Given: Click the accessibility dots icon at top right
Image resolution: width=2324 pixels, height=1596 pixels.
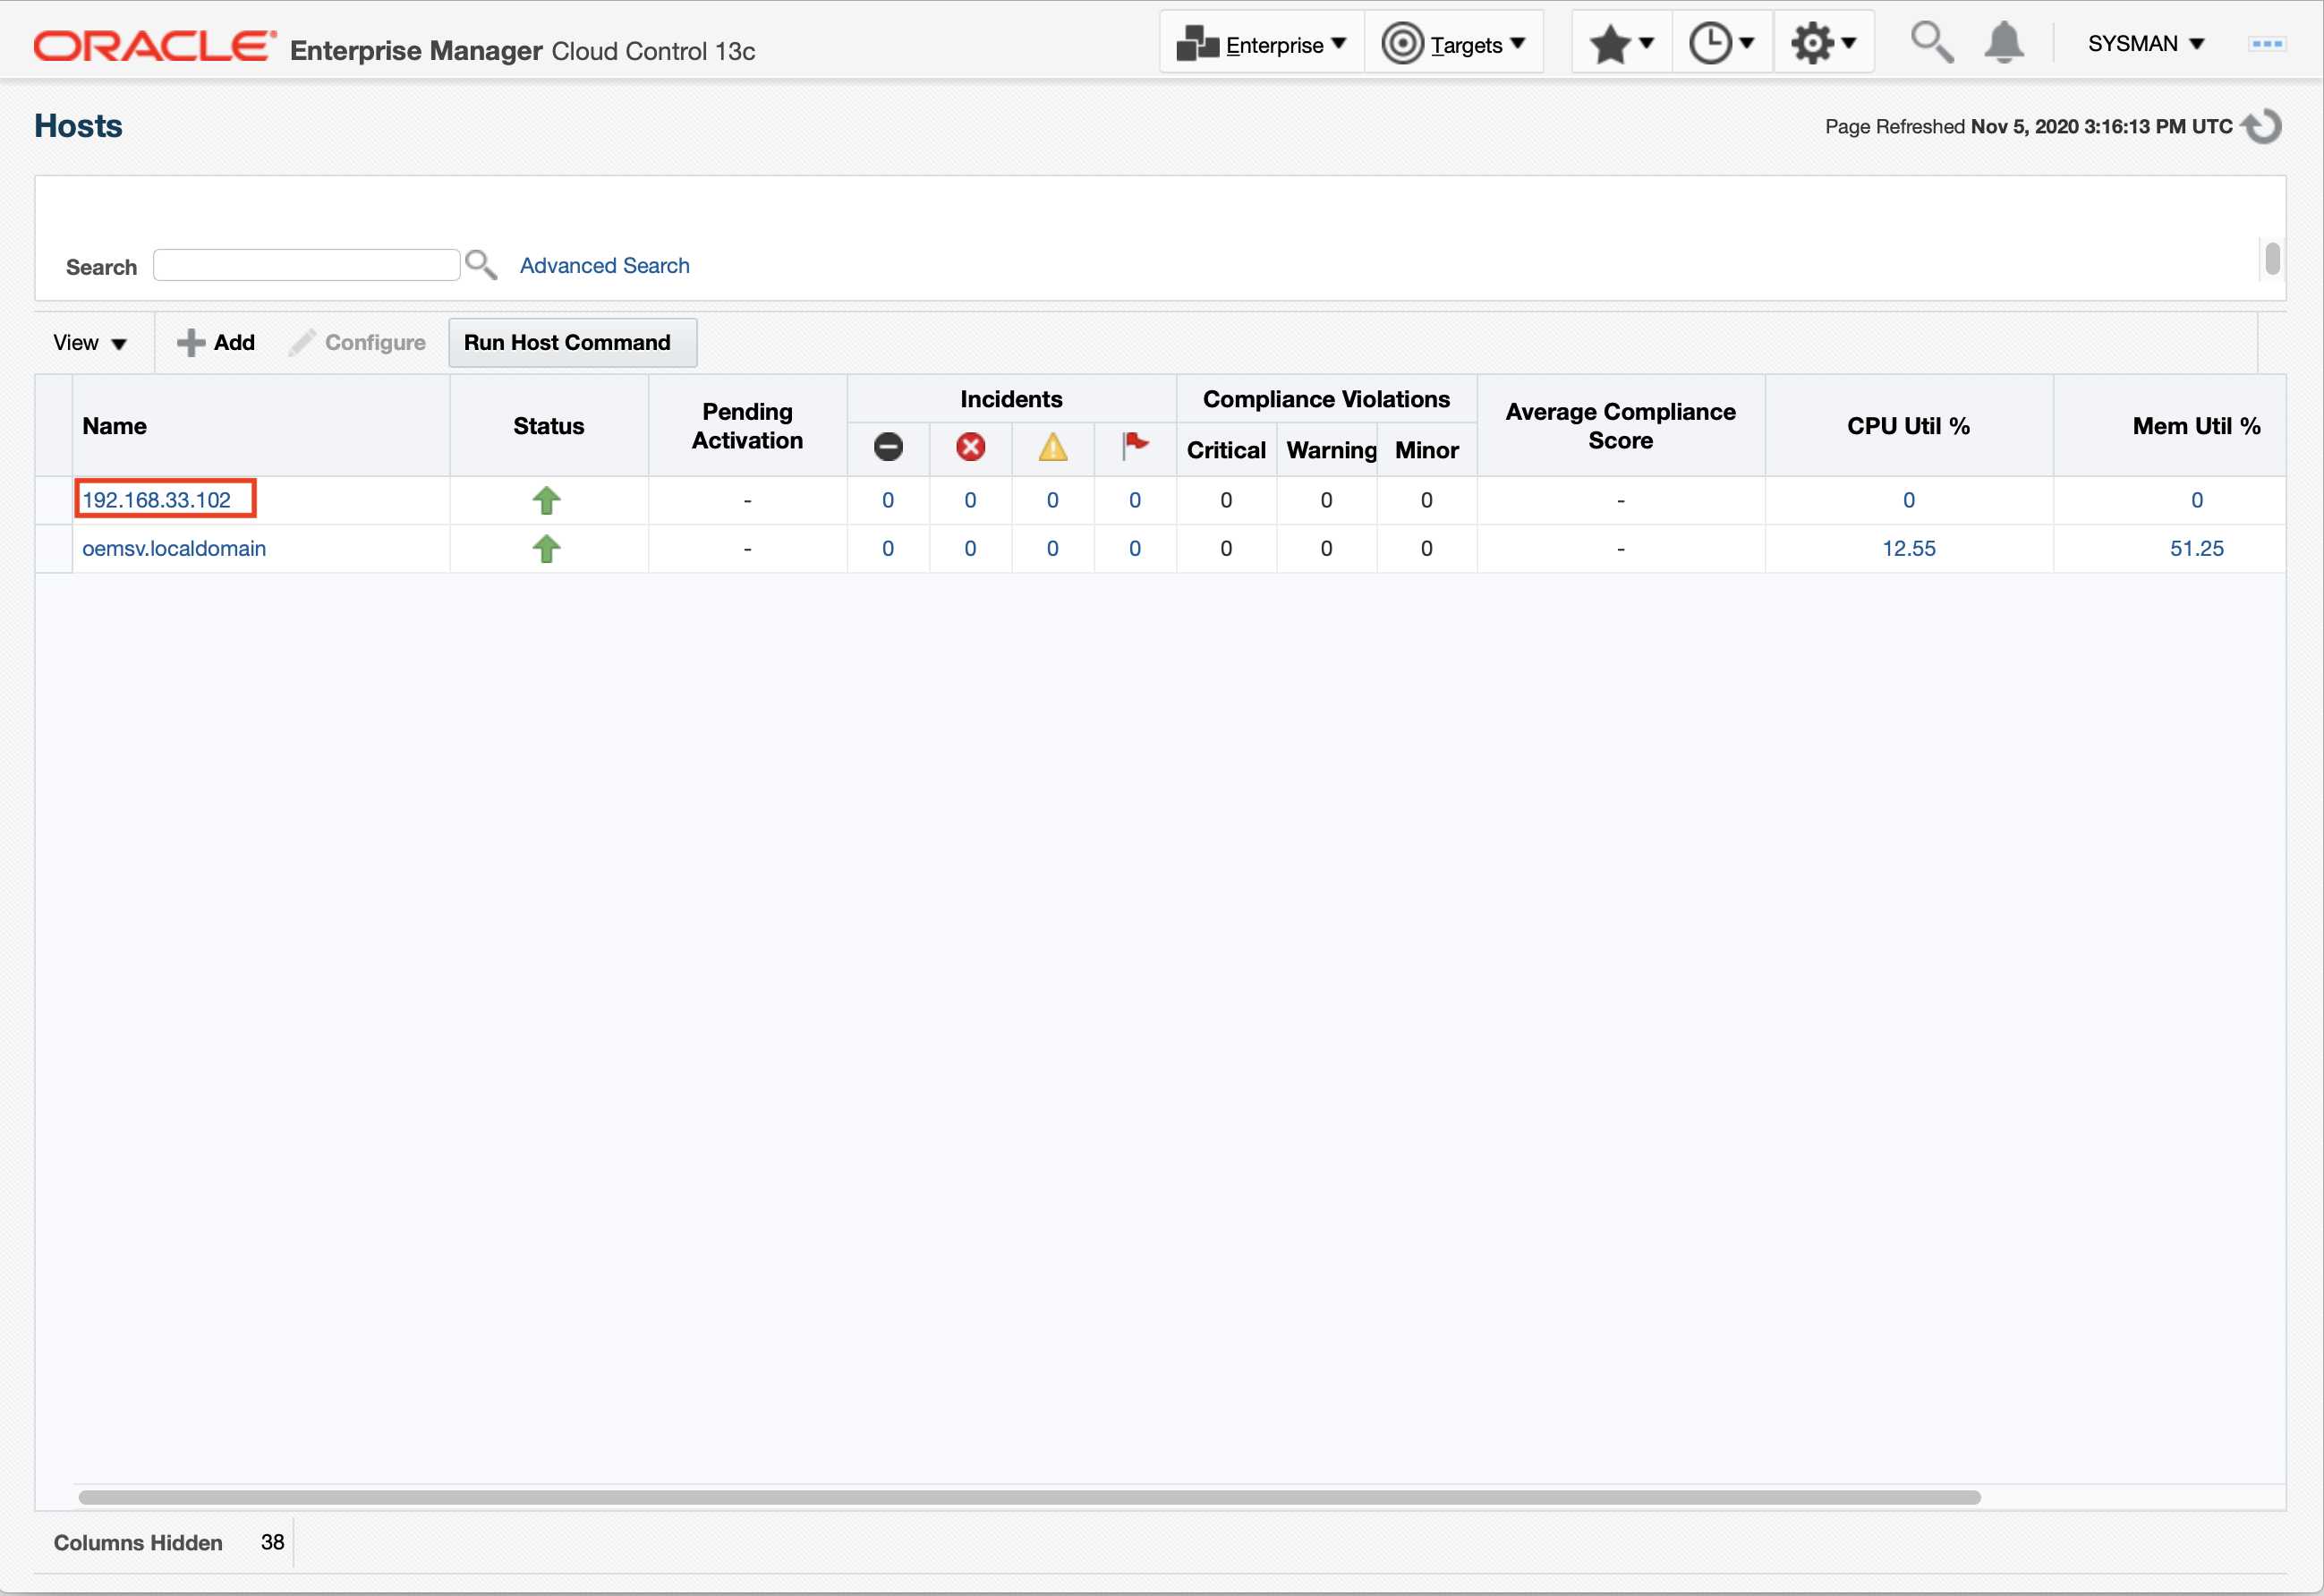Looking at the screenshot, I should point(2266,44).
